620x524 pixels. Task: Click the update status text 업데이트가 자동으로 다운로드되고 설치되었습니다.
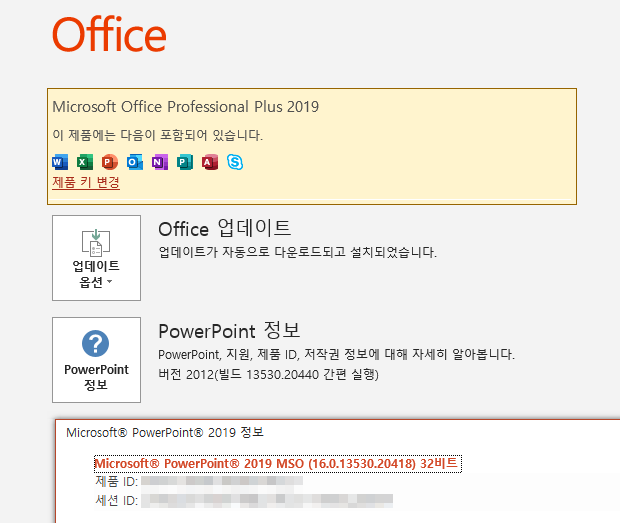click(297, 252)
